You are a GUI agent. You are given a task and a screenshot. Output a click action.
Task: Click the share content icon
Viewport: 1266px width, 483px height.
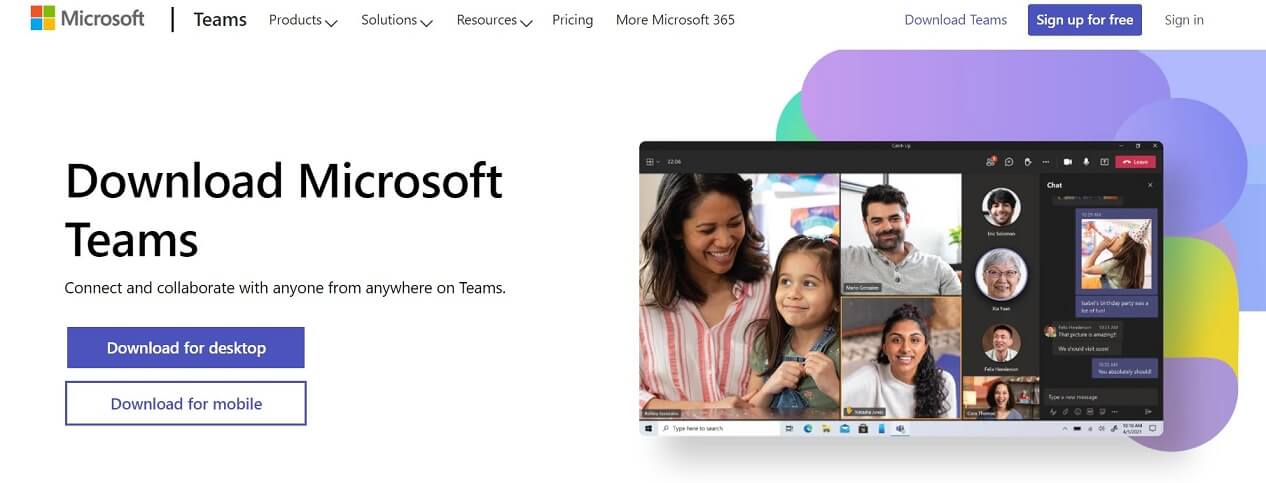(x=1104, y=162)
